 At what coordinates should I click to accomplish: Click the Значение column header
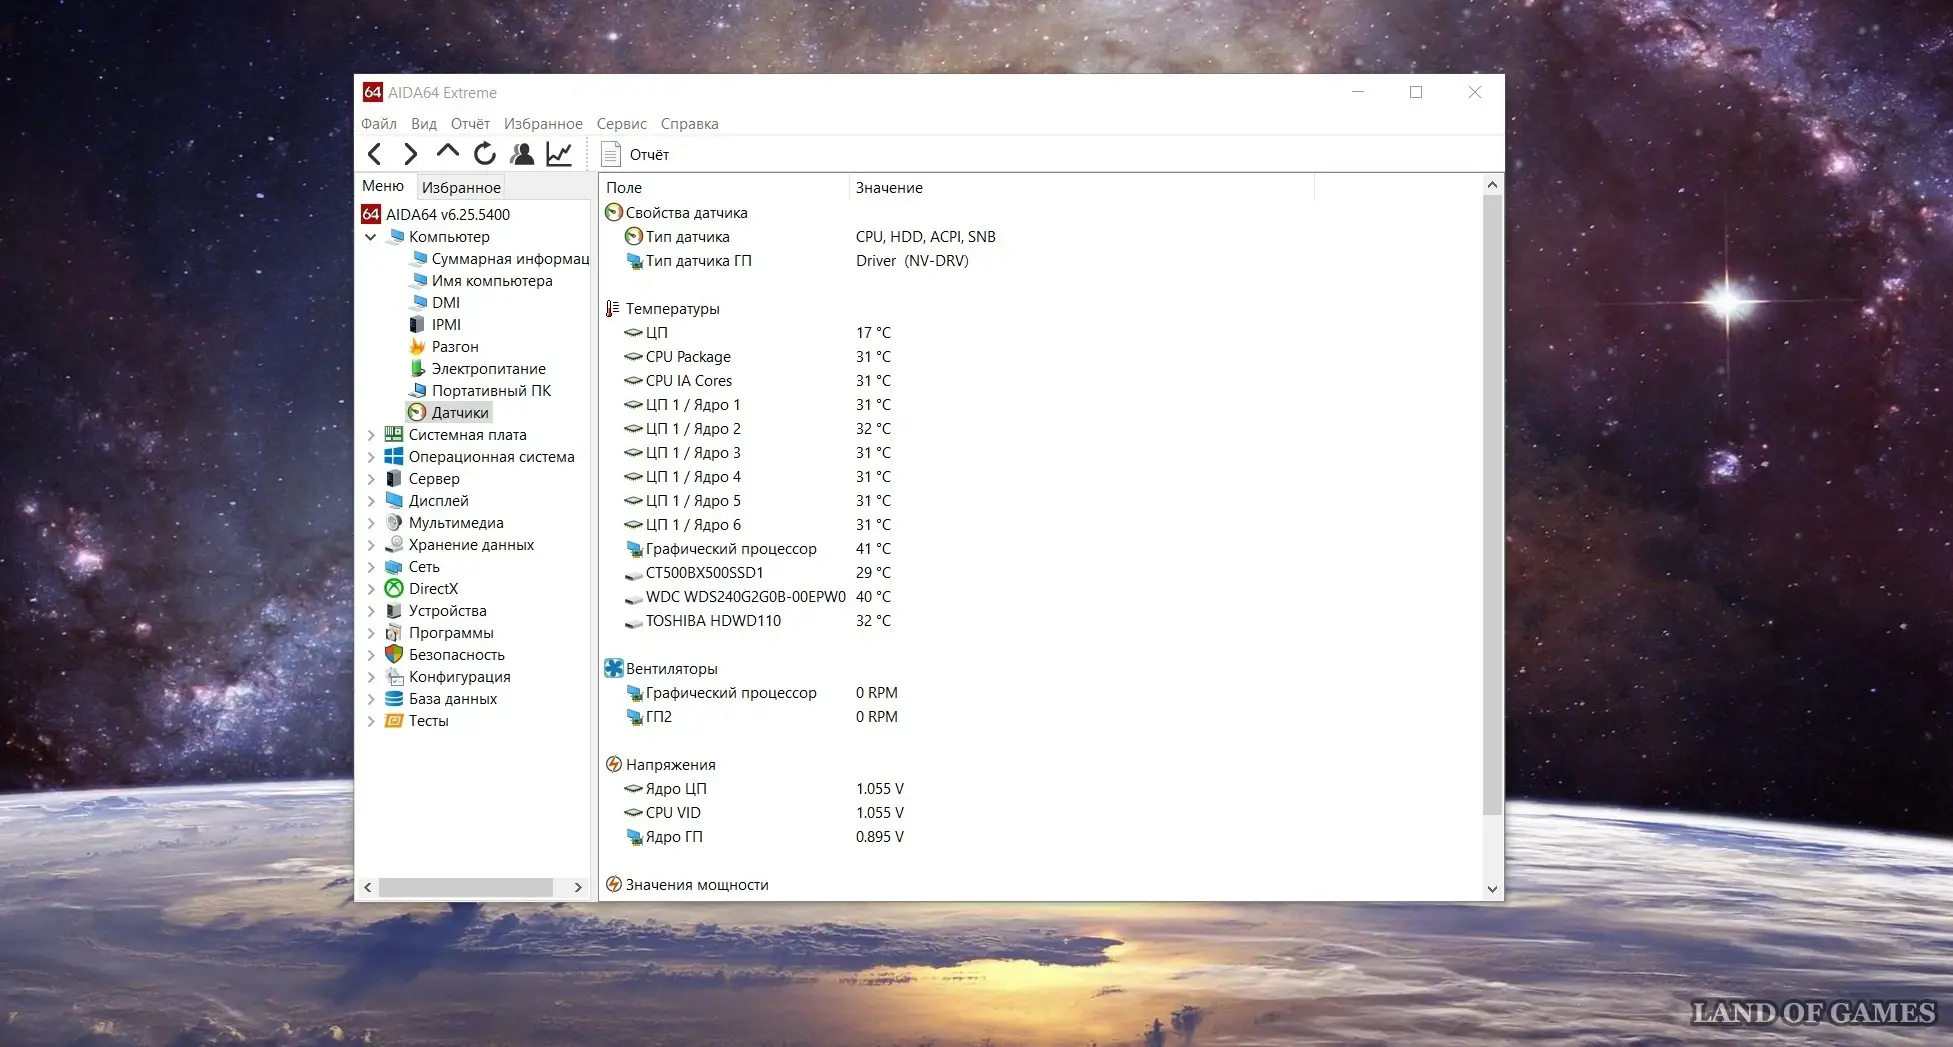tap(889, 188)
